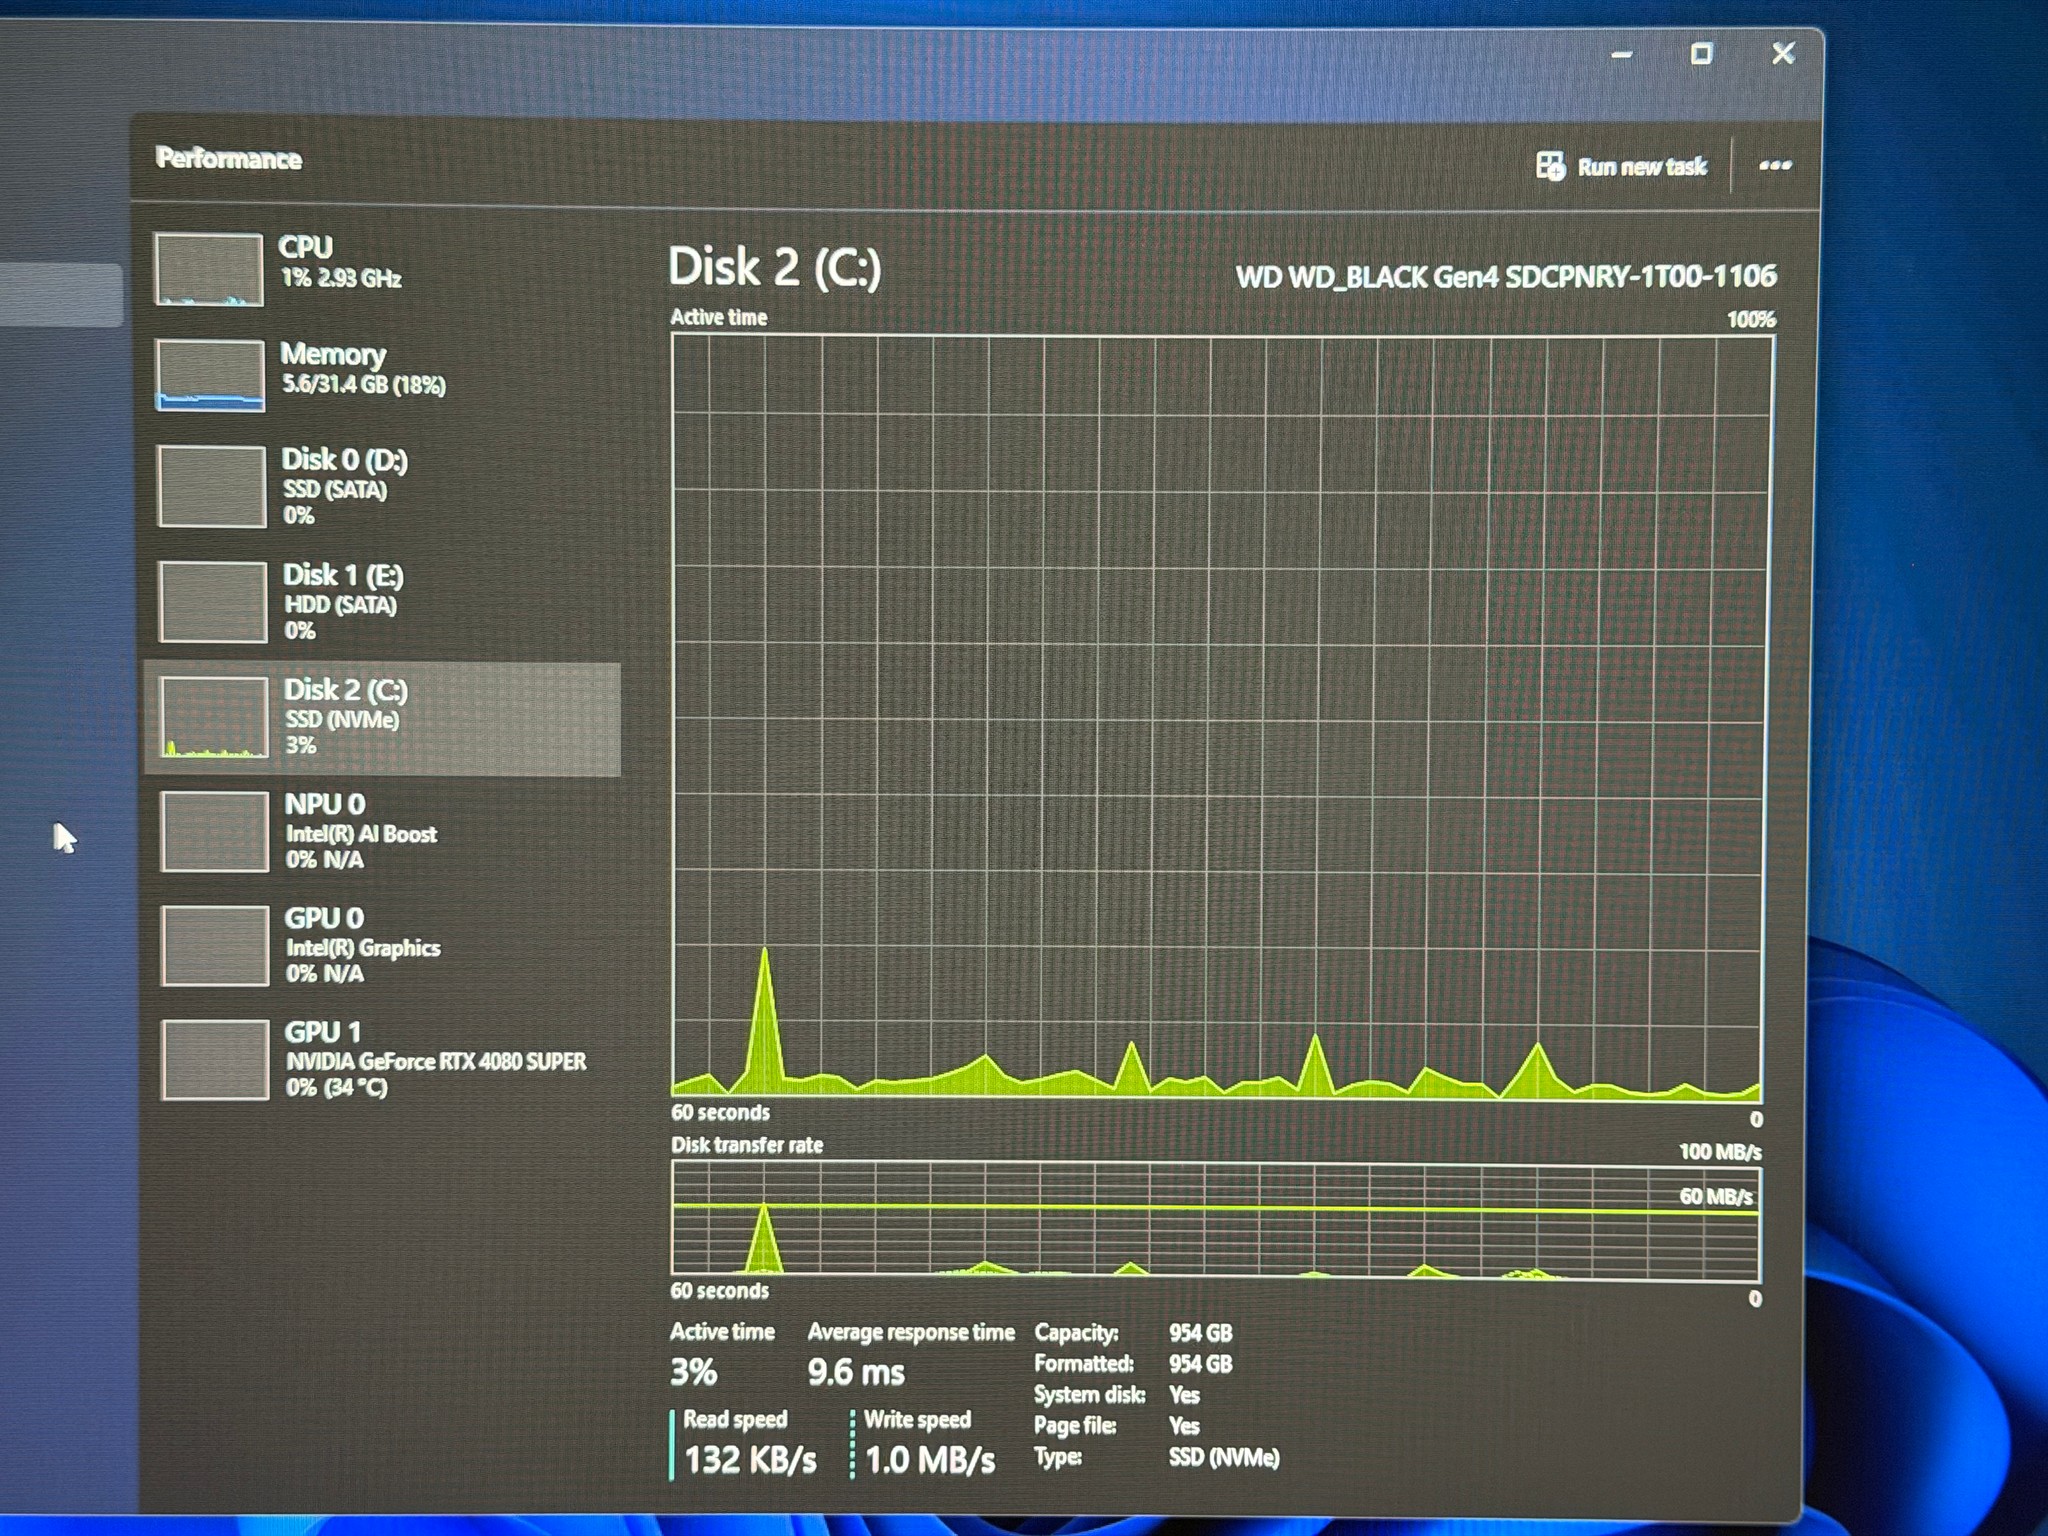Select the Memory mini graph thumbnail
The width and height of the screenshot is (2048, 1536).
pyautogui.click(x=210, y=375)
